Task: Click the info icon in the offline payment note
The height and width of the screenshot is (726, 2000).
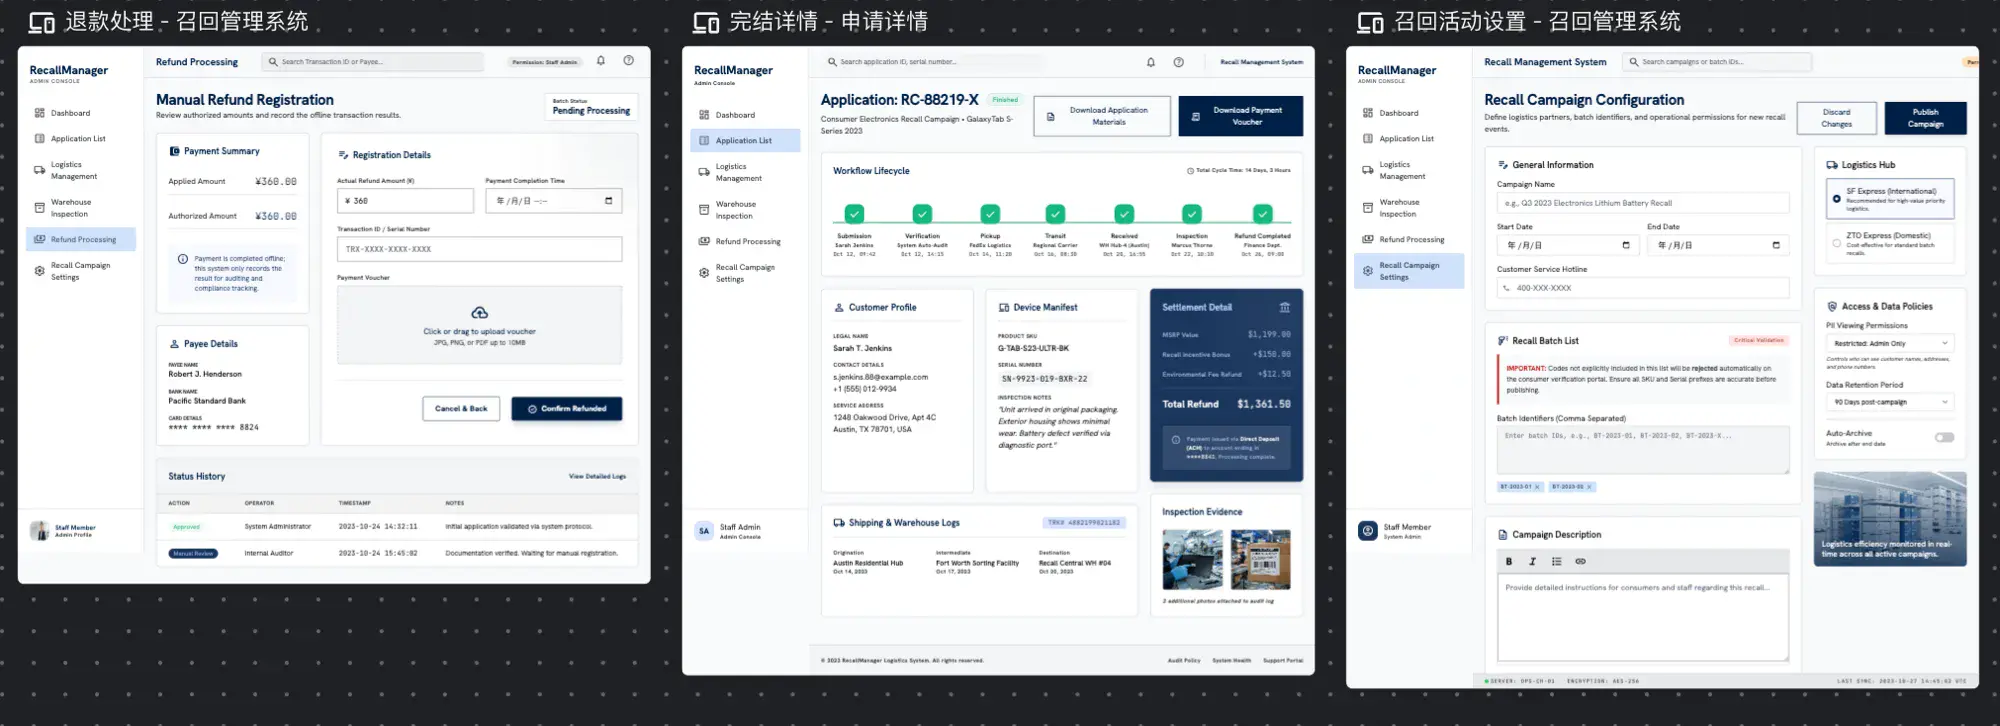Action: tap(183, 259)
